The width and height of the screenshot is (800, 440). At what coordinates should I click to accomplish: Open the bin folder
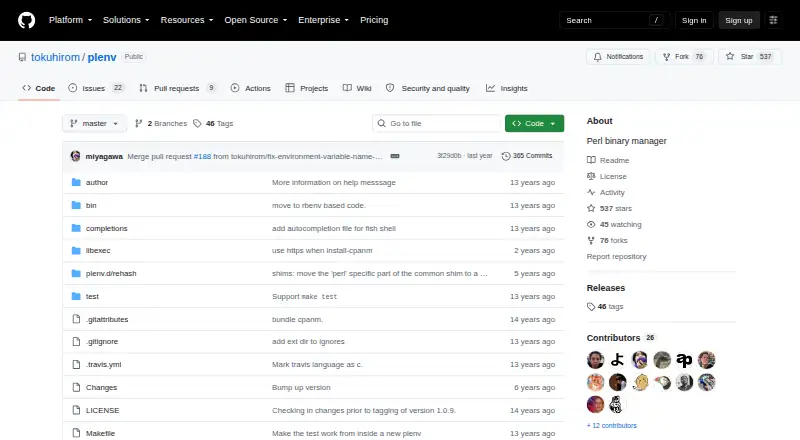pos(91,205)
